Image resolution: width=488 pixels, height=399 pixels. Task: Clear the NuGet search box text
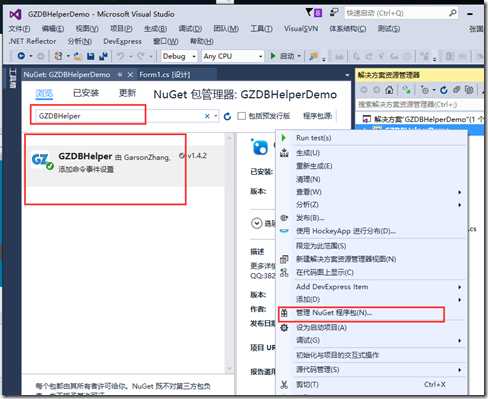(207, 116)
